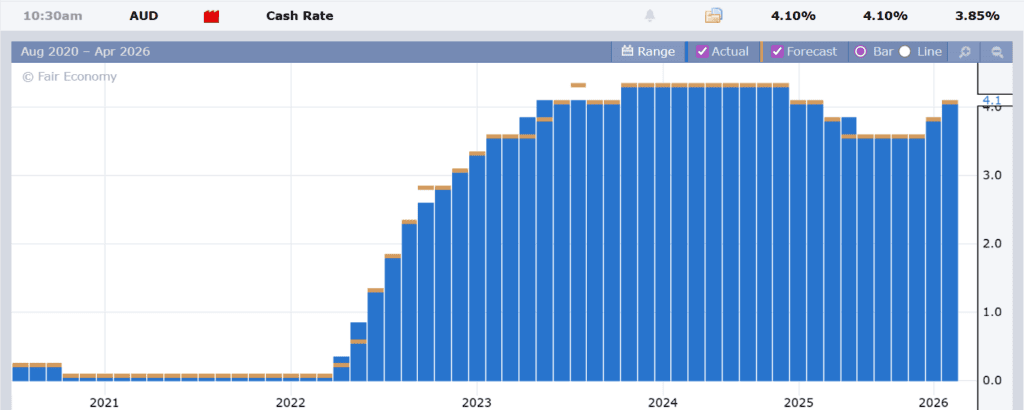1024x410 pixels.
Task: Click the 4.10% actual value
Action: [791, 16]
